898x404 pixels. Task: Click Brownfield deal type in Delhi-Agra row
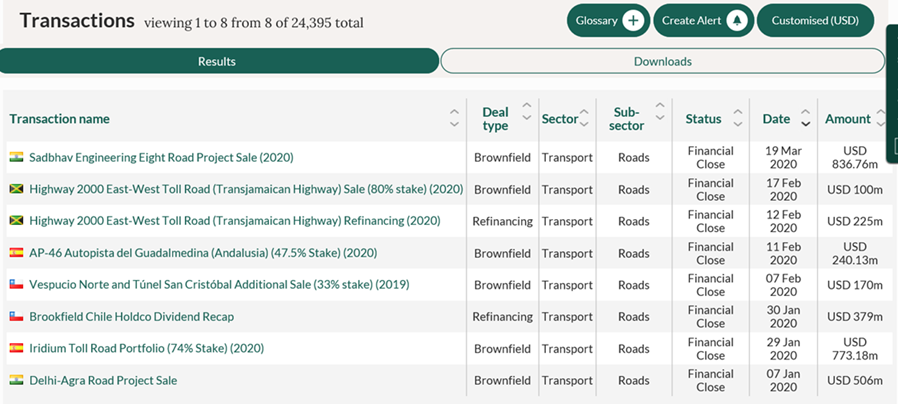pyautogui.click(x=502, y=381)
